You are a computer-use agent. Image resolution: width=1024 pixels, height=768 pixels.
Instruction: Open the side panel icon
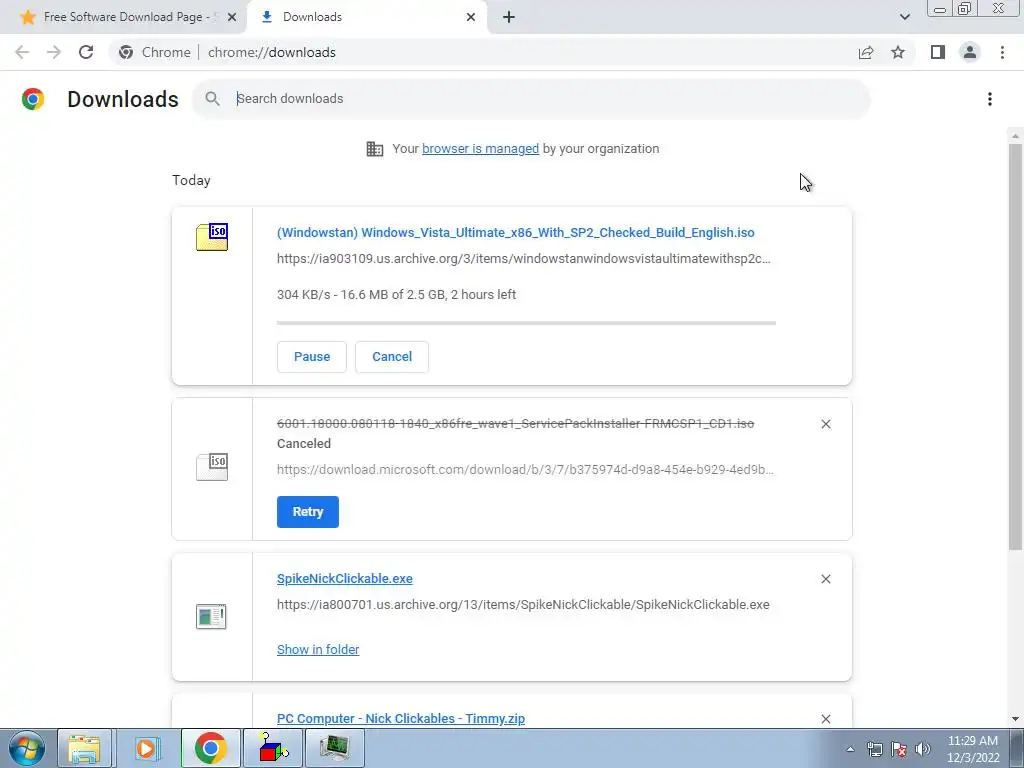pyautogui.click(x=938, y=52)
